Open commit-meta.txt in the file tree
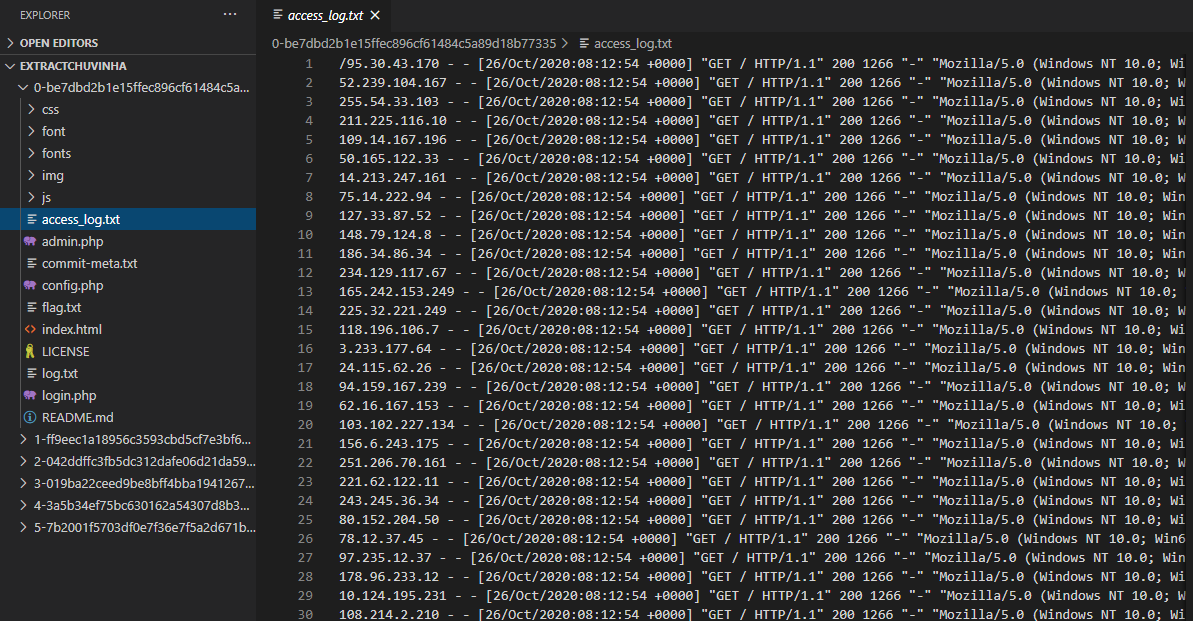Viewport: 1193px width, 621px height. click(x=89, y=263)
